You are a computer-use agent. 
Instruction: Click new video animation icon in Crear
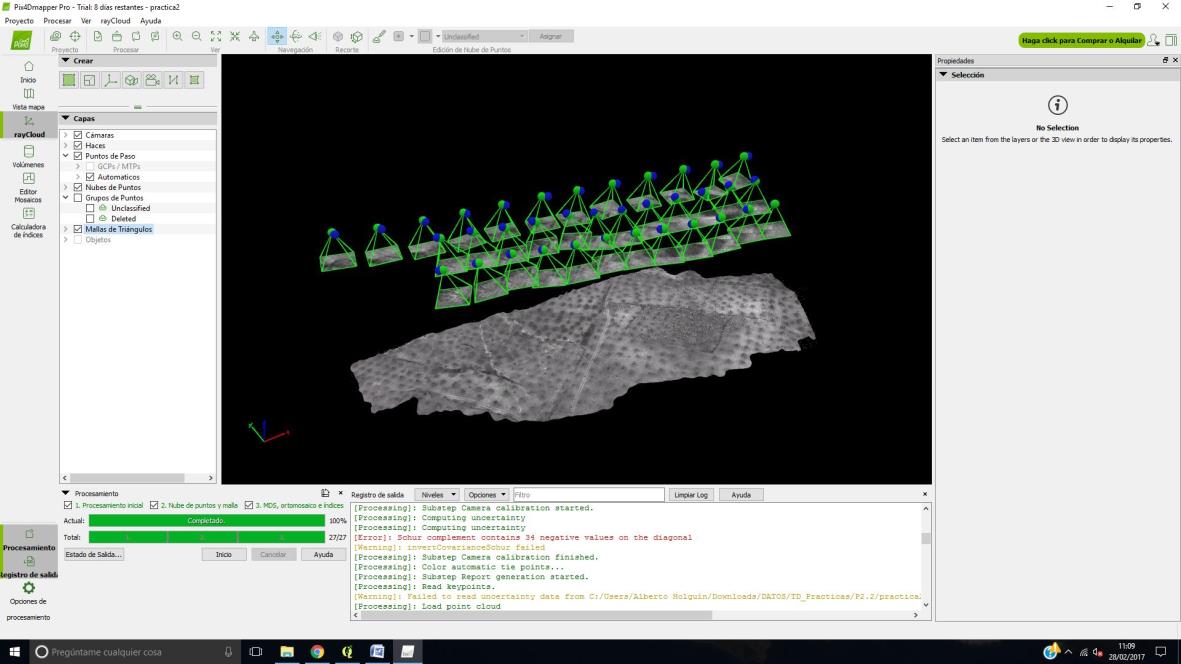[152, 81]
